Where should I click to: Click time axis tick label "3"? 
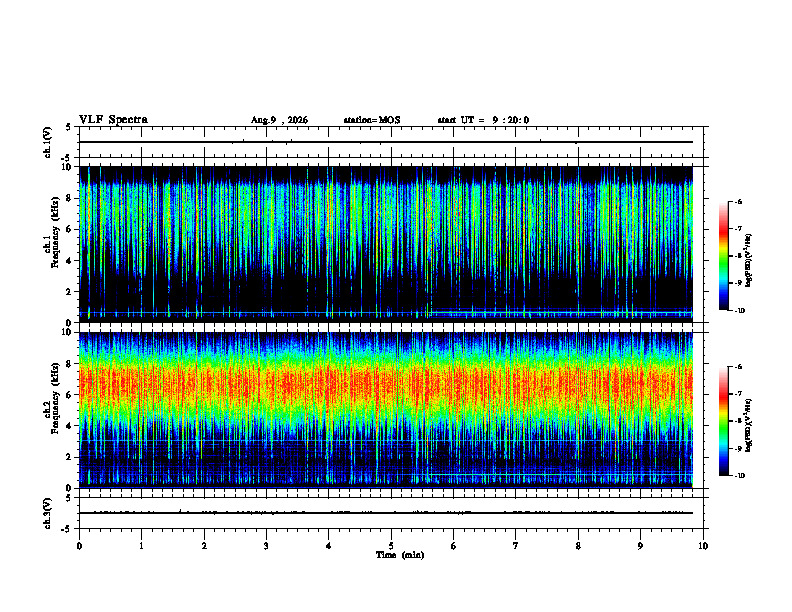266,546
